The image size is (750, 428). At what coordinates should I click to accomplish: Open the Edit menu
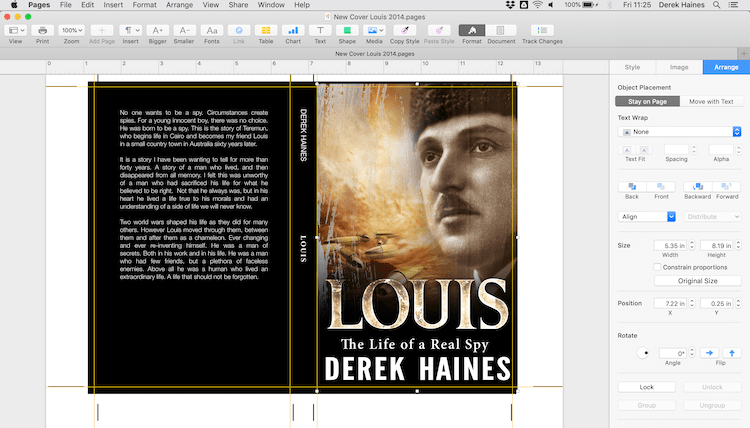87,5
